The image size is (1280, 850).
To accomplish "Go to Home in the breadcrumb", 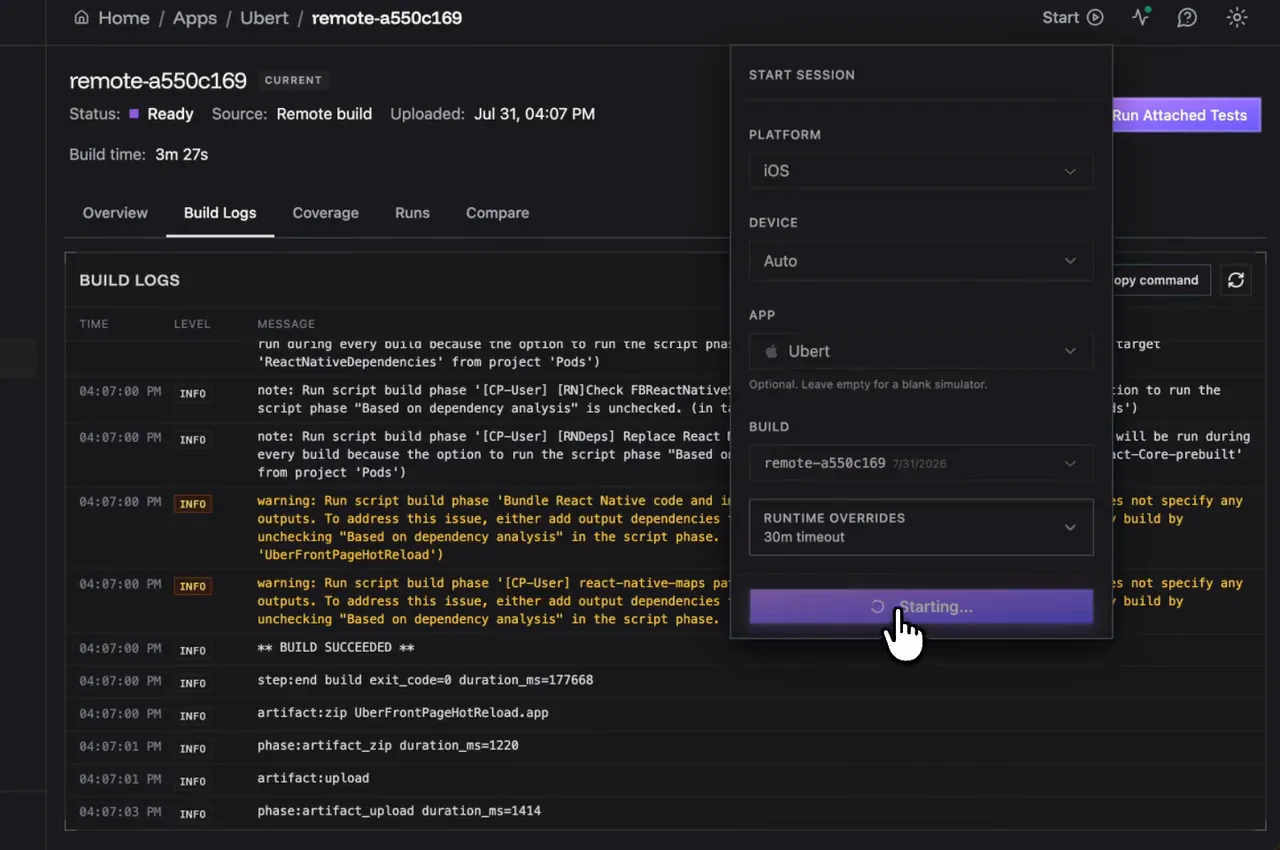I will click(125, 18).
